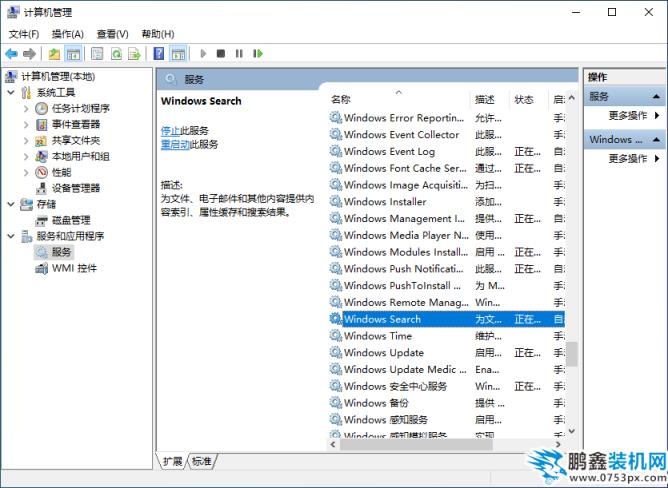Screen dimensions: 668x488
Task: Collapse the 系统工具 tree node
Action: click(x=11, y=92)
